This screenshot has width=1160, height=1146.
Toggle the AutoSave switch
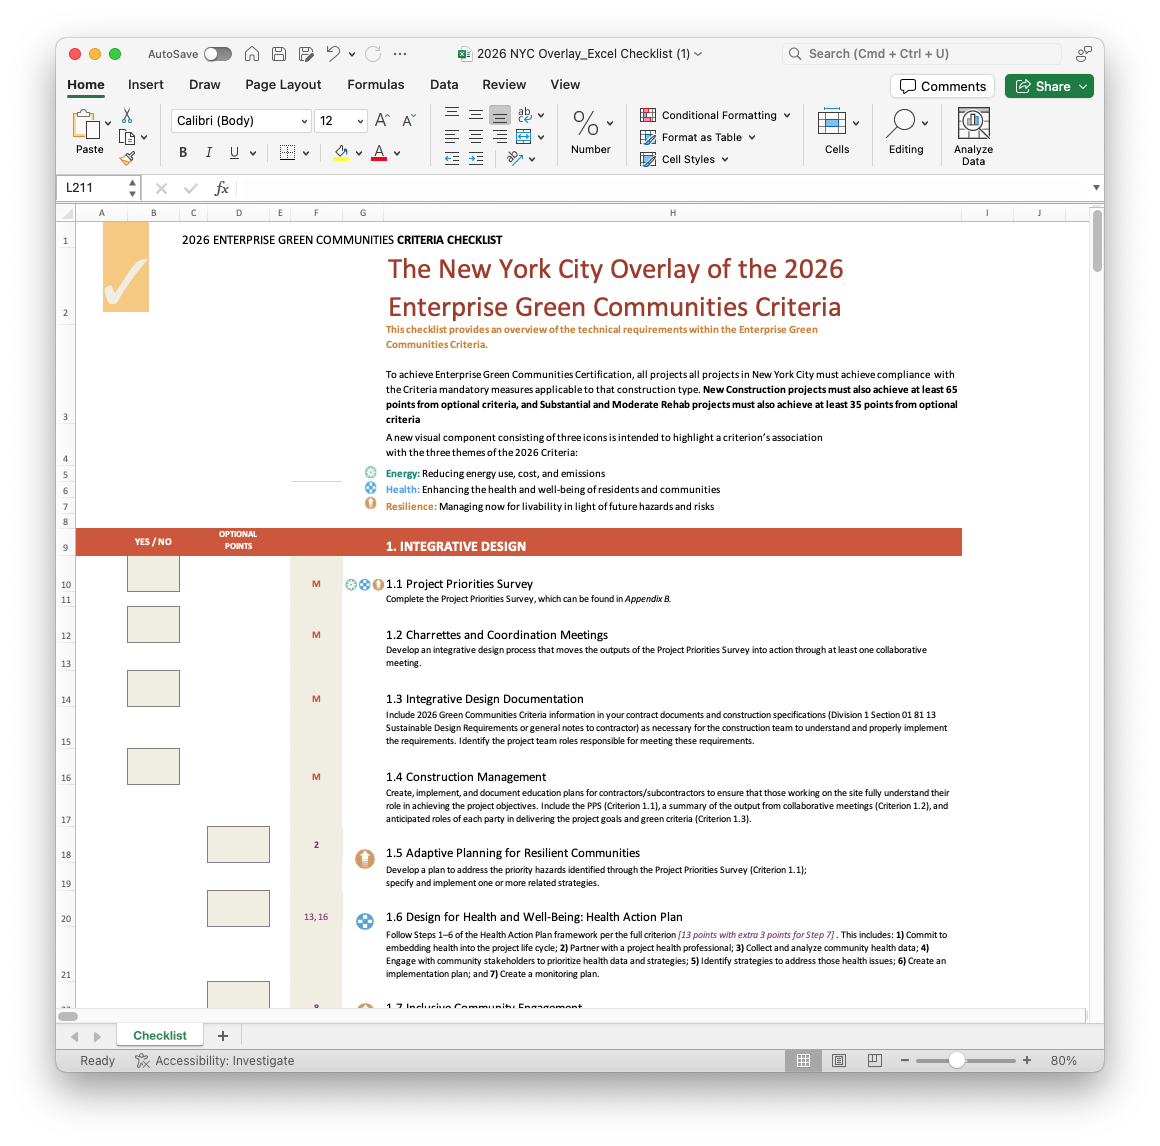[218, 54]
